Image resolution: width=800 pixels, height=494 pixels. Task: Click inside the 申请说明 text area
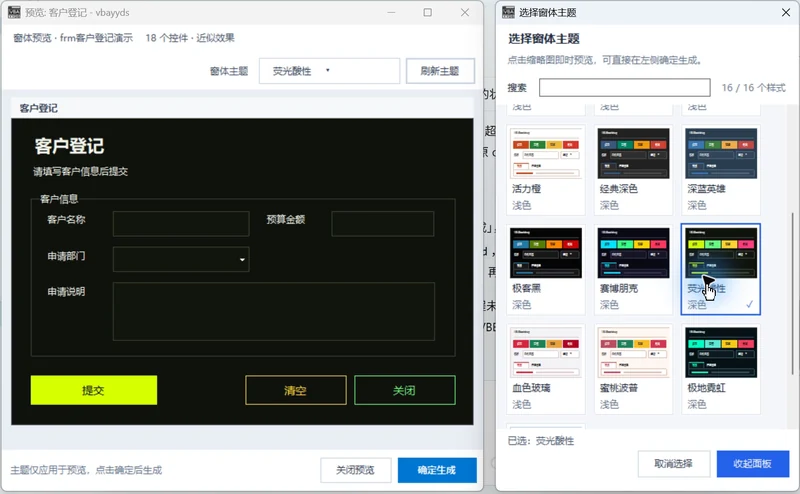(x=273, y=311)
